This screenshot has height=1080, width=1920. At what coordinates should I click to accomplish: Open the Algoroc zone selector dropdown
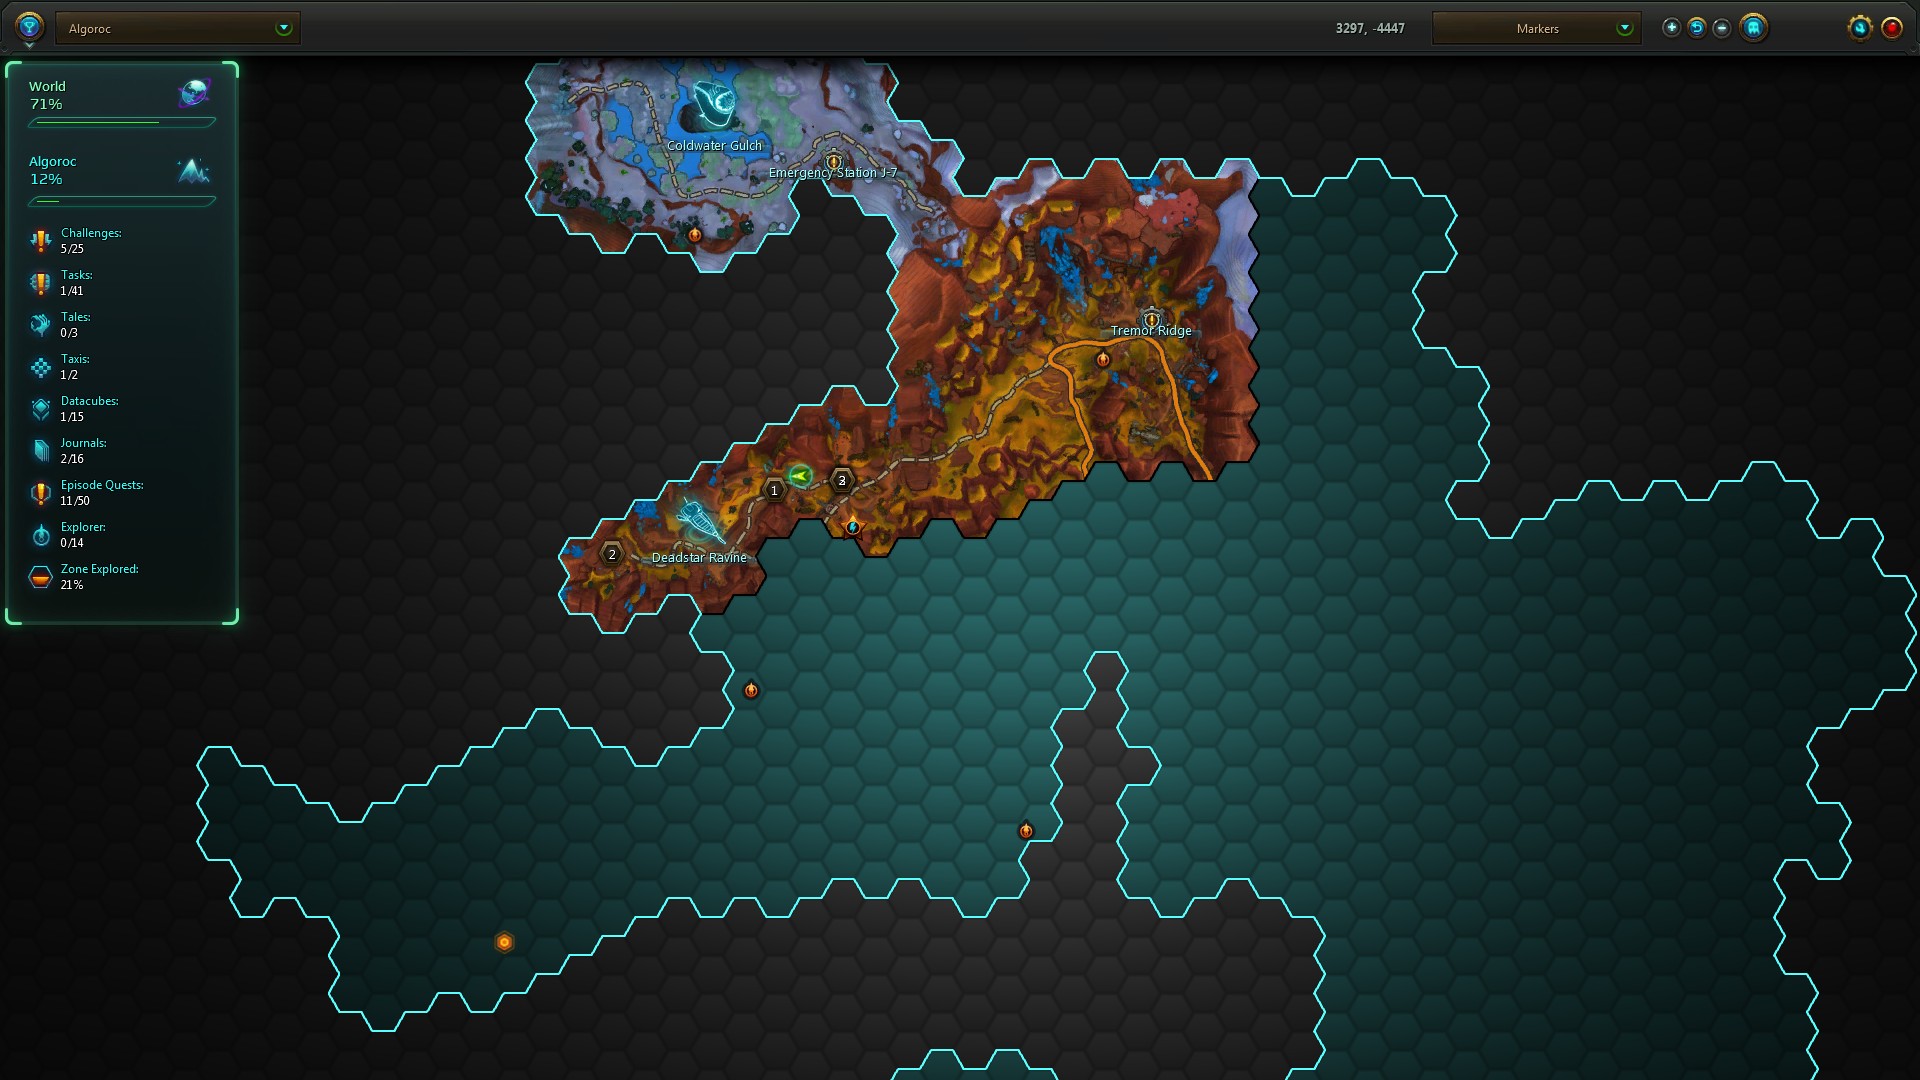pos(178,28)
